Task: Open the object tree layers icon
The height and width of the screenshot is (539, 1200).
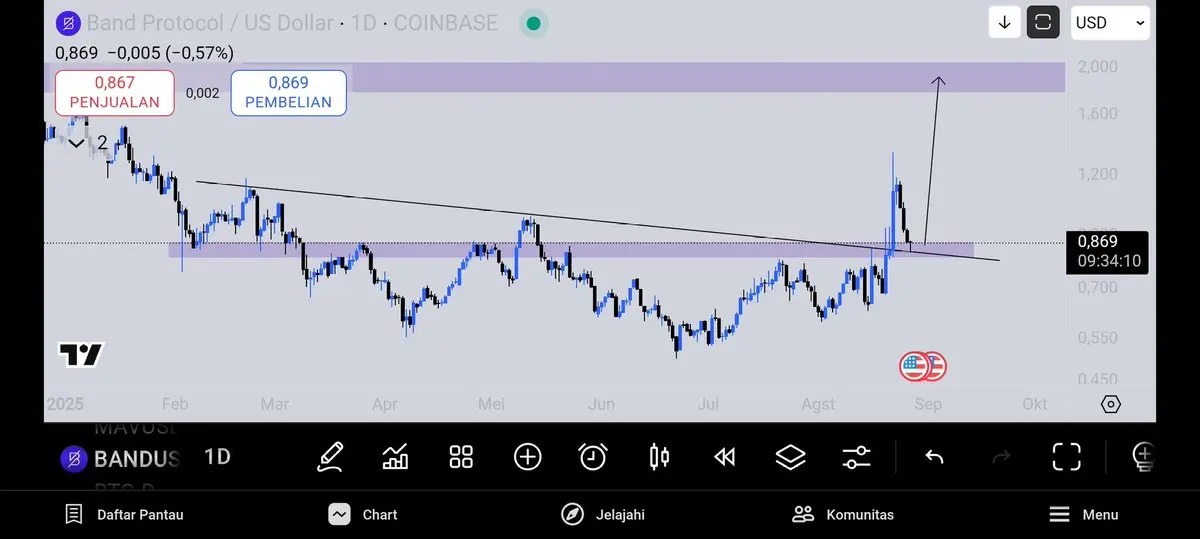Action: (790, 457)
